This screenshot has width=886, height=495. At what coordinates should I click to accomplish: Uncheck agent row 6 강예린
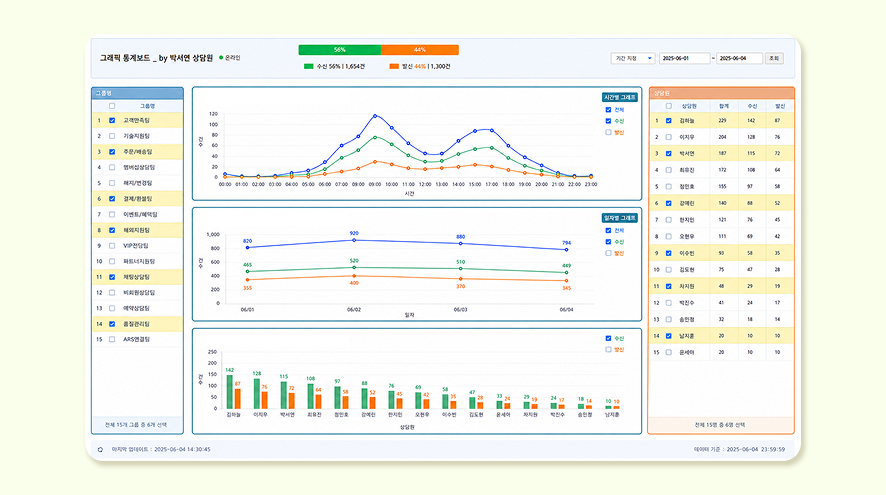point(669,203)
